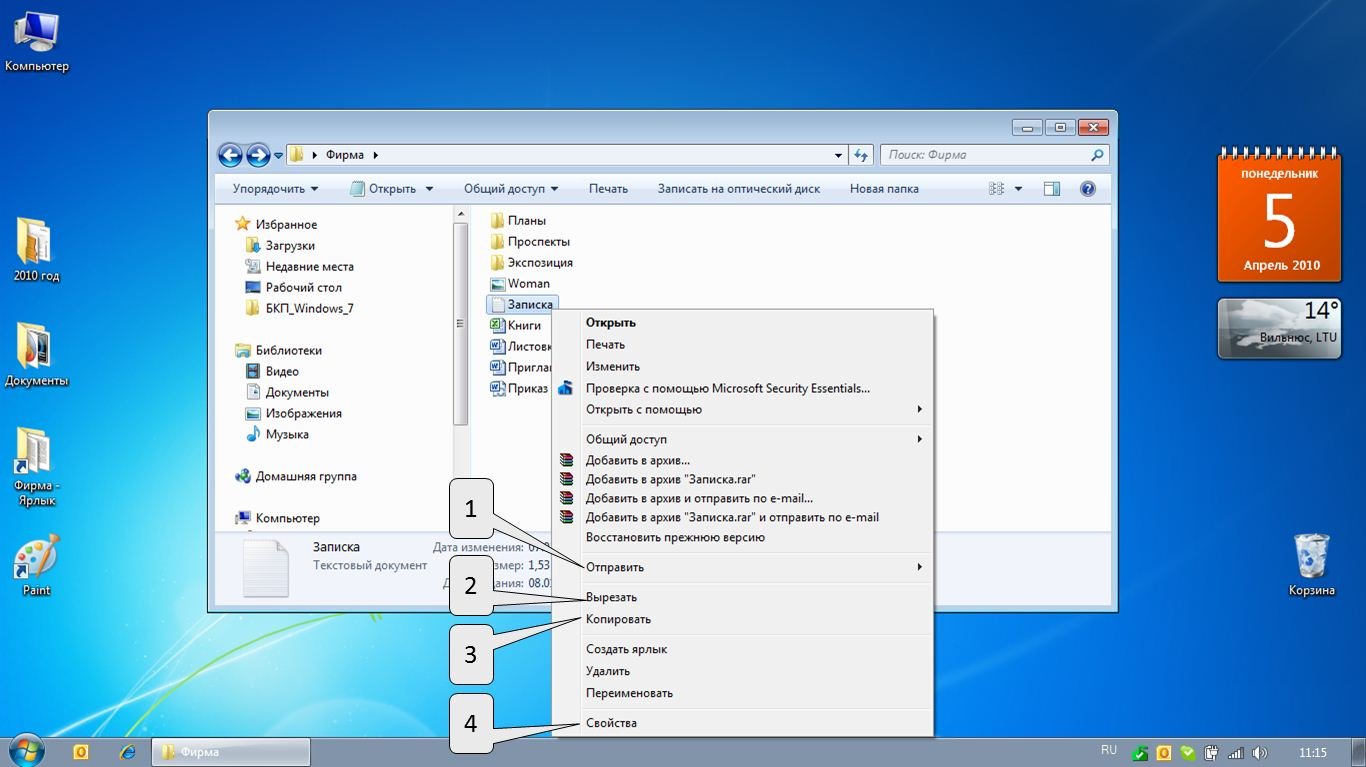Select Загрузки in the navigation pane
Screen dimensions: 1366x767
pos(290,245)
